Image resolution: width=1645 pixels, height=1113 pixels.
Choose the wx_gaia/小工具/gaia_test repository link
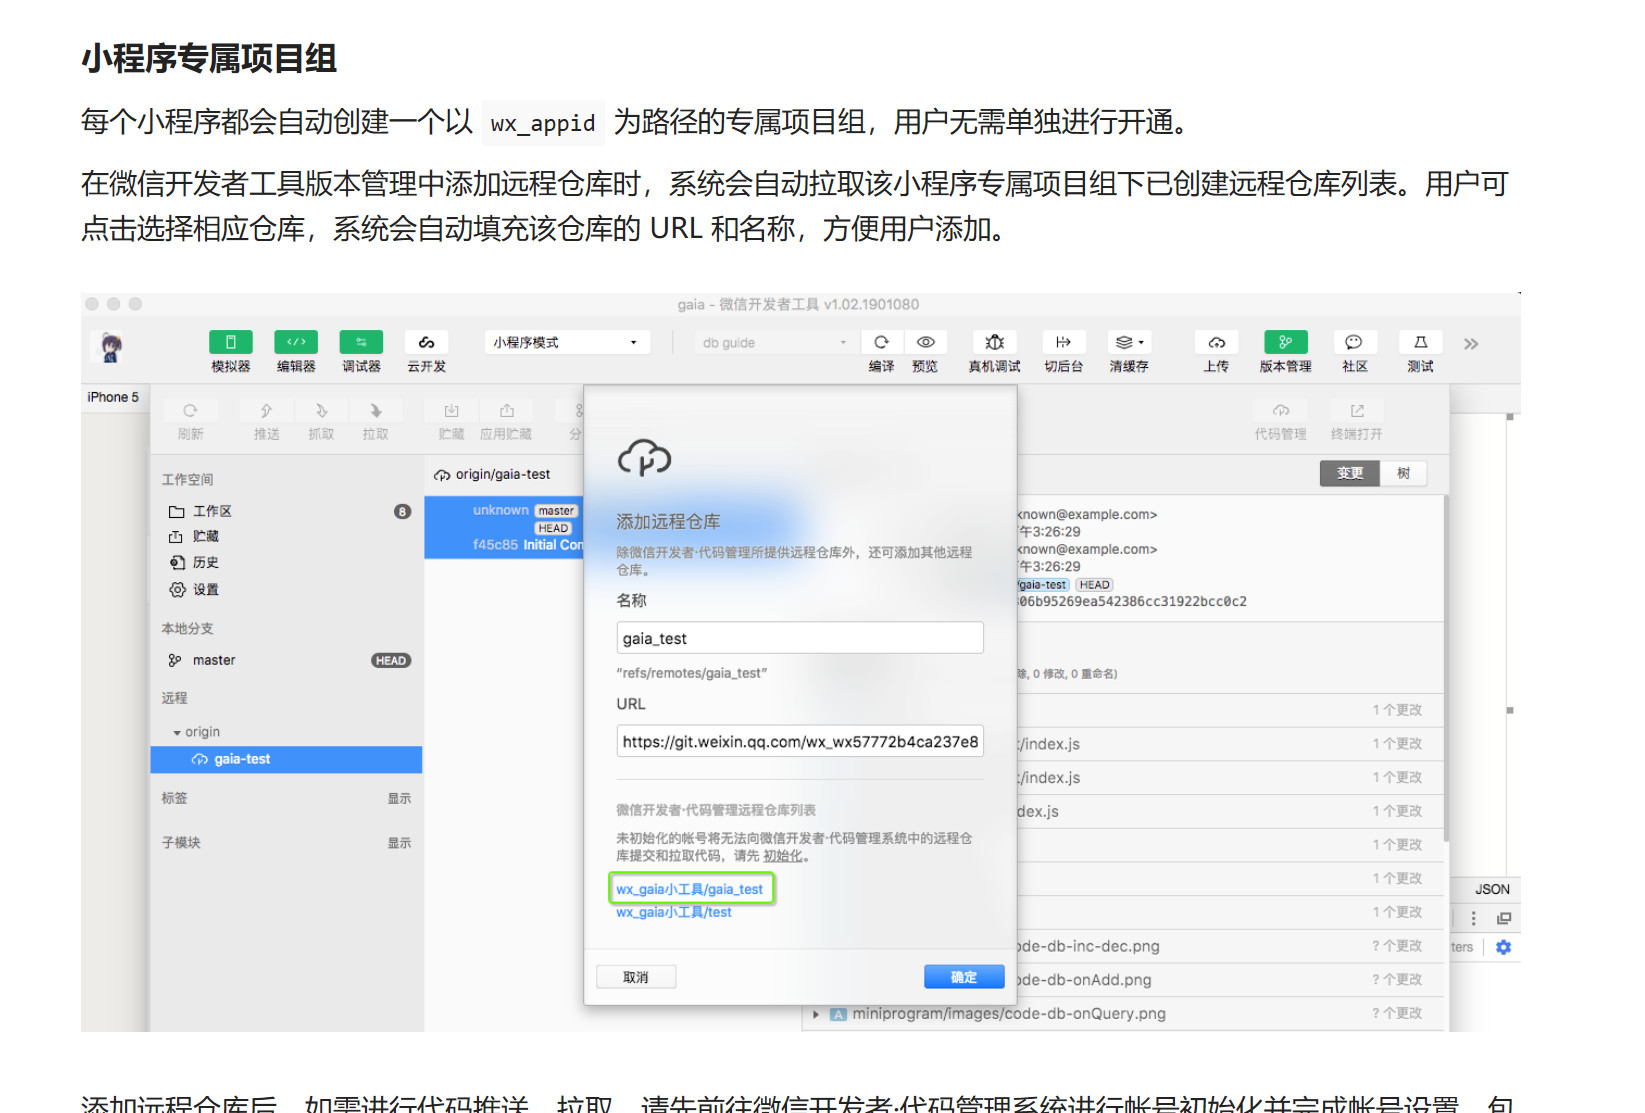click(x=689, y=889)
